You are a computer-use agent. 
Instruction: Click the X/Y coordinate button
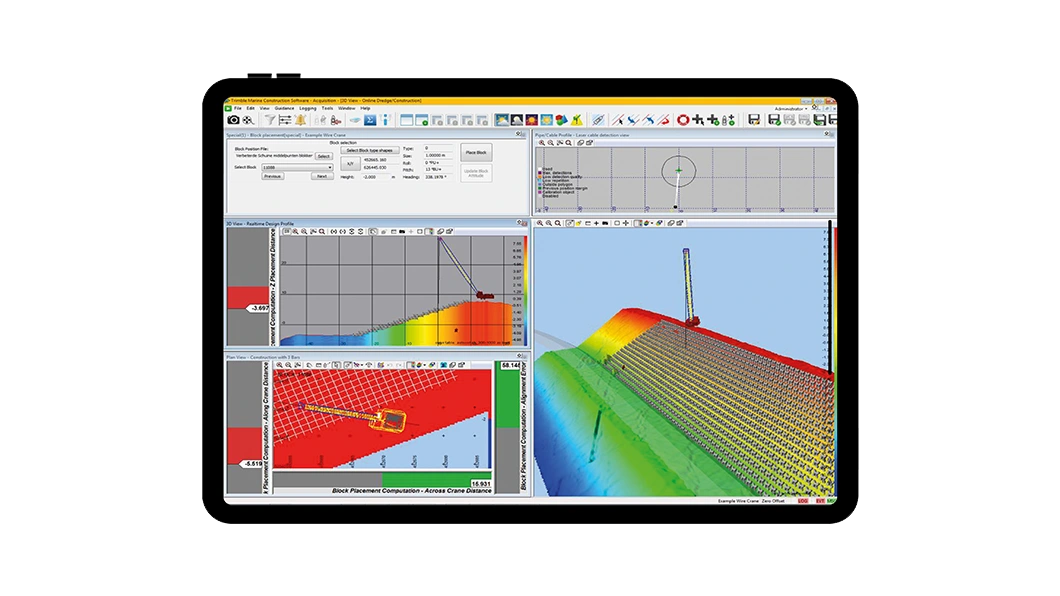coord(350,164)
